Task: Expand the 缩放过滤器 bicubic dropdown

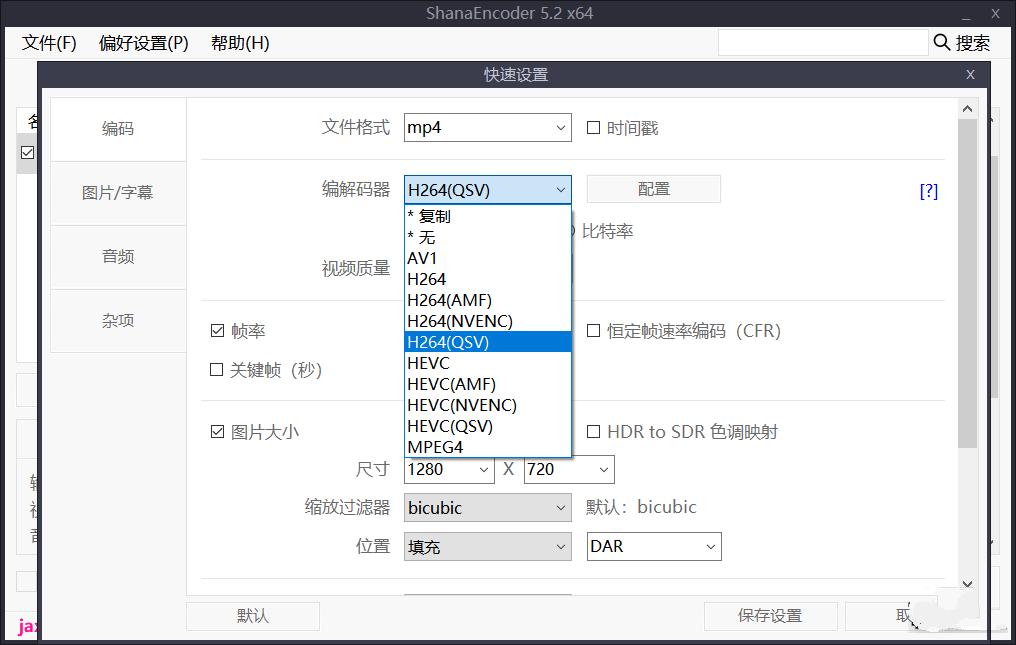Action: click(487, 508)
